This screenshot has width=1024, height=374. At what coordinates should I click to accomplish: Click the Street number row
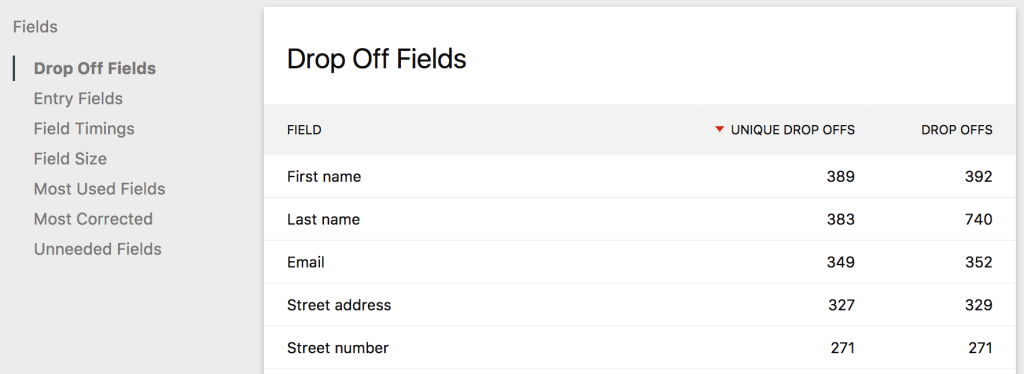pos(640,348)
